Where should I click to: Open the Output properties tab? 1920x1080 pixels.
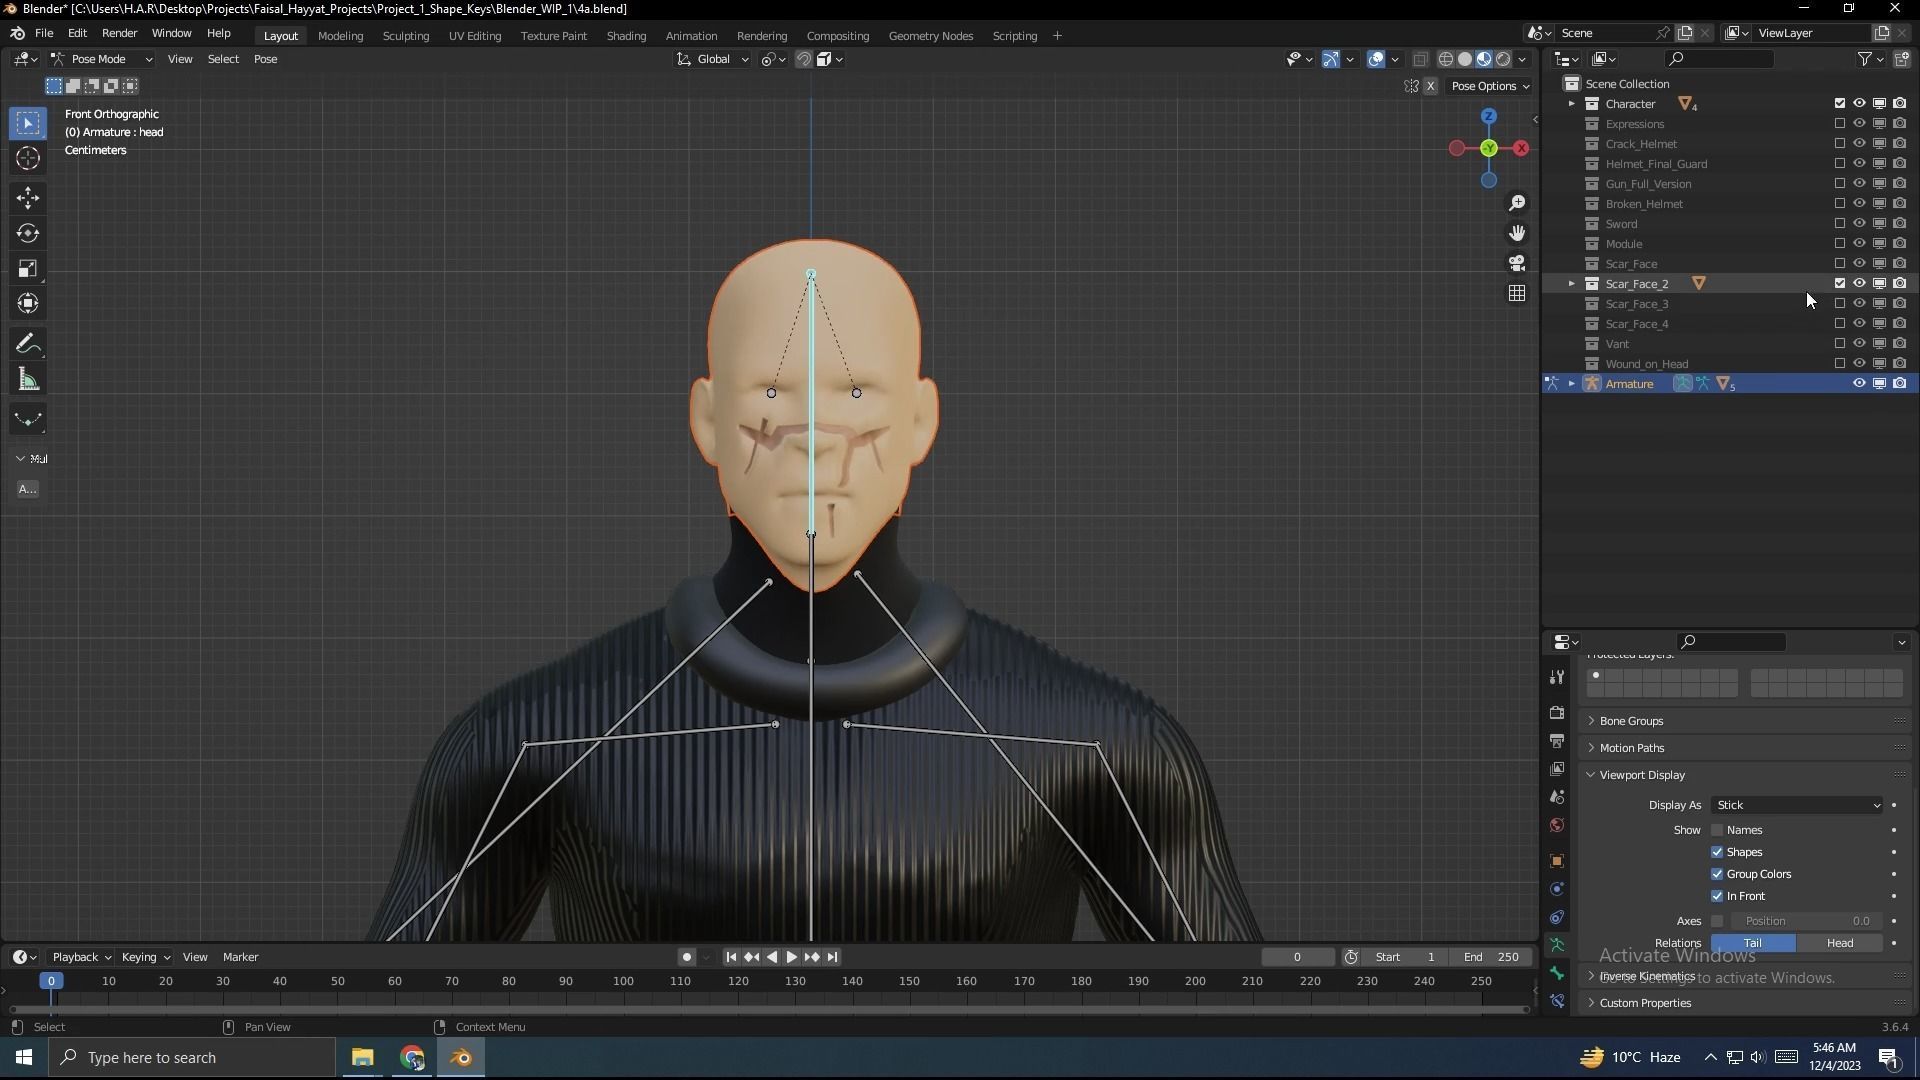pyautogui.click(x=1557, y=741)
